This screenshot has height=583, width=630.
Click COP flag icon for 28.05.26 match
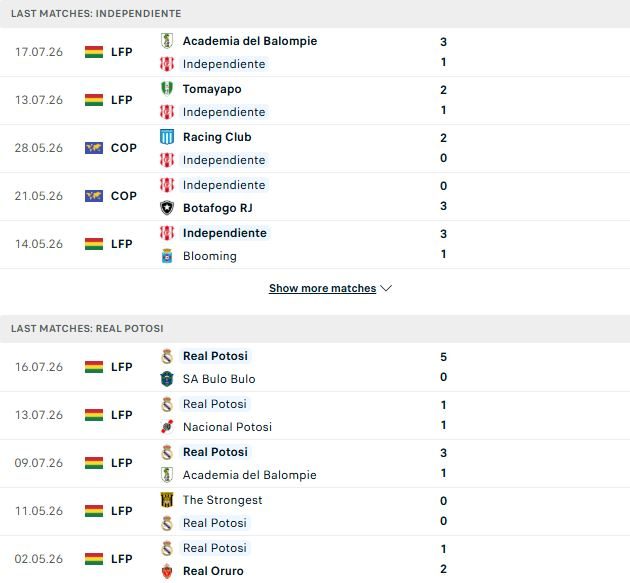(94, 148)
